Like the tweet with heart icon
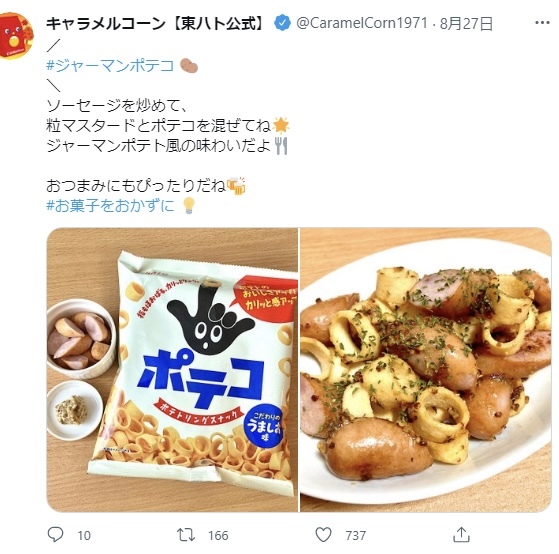The height and width of the screenshot is (554, 559). (323, 534)
